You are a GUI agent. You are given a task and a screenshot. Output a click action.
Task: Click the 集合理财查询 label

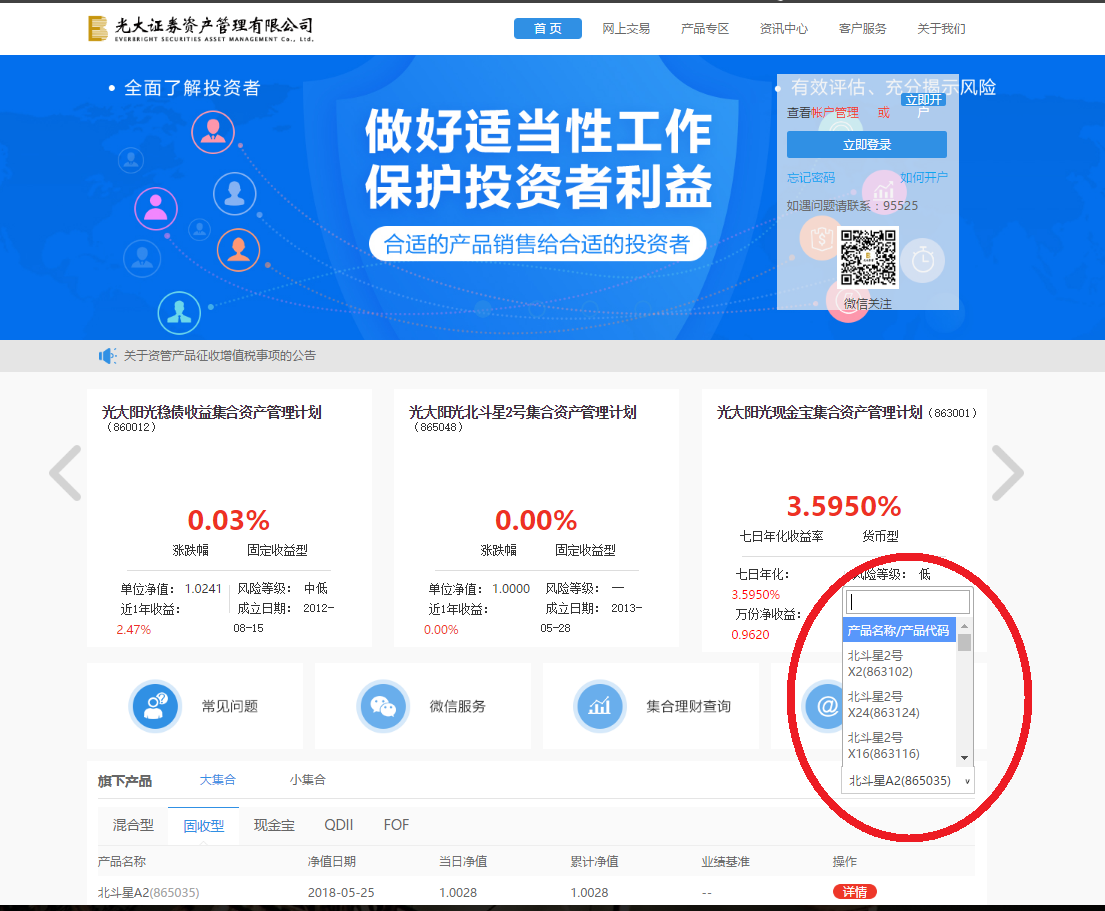(689, 706)
